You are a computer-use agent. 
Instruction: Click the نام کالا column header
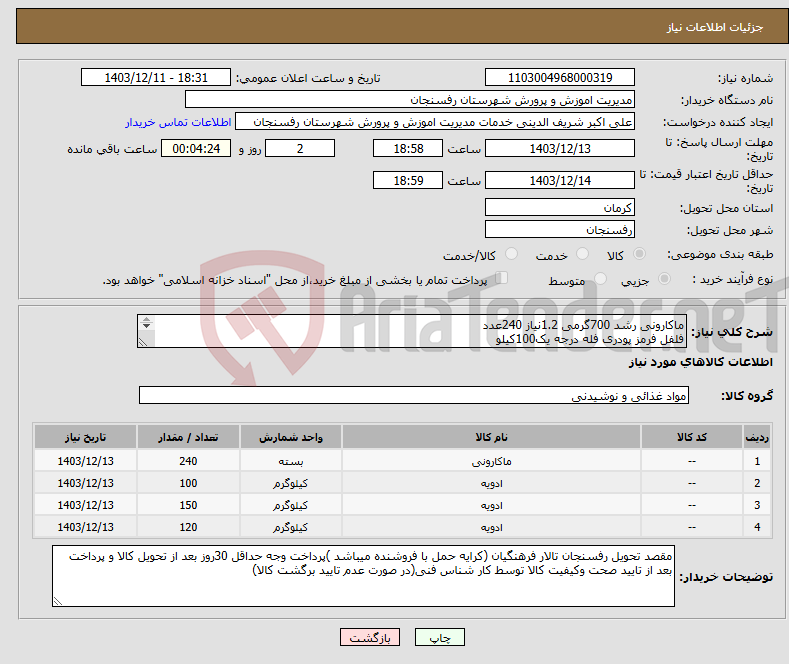click(x=491, y=437)
